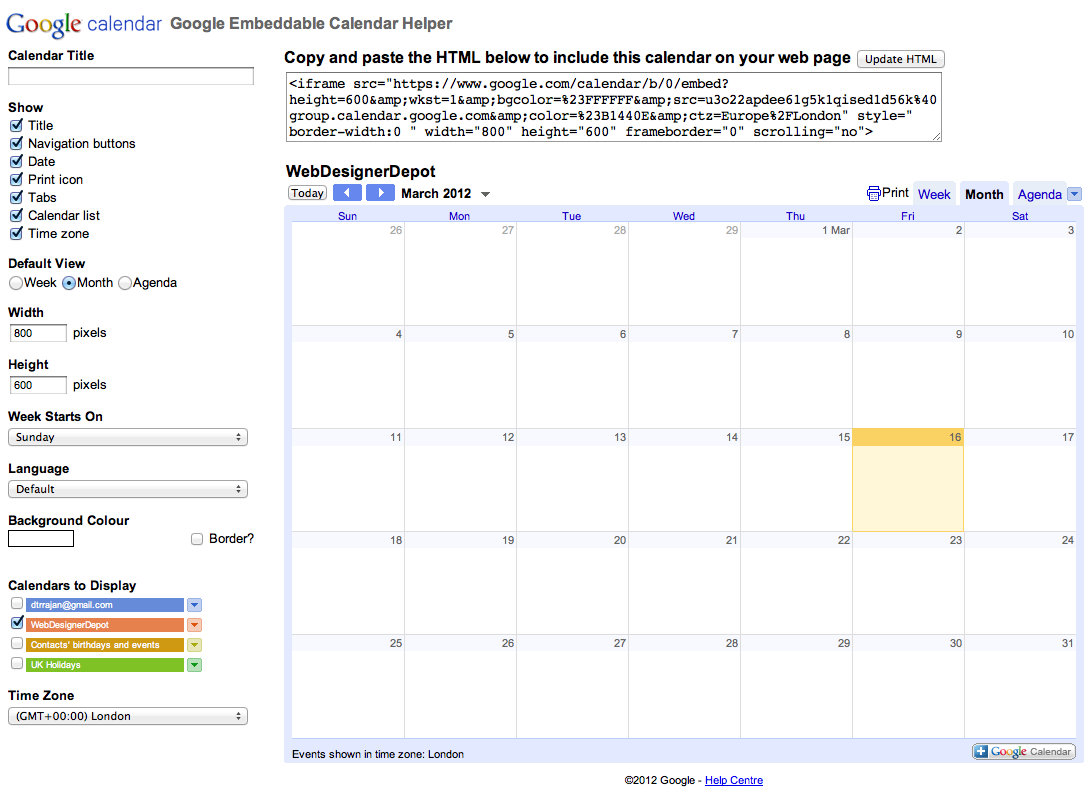Screen dimensions: 1091x800
Task: Enable the Border checkbox
Action: tap(197, 539)
